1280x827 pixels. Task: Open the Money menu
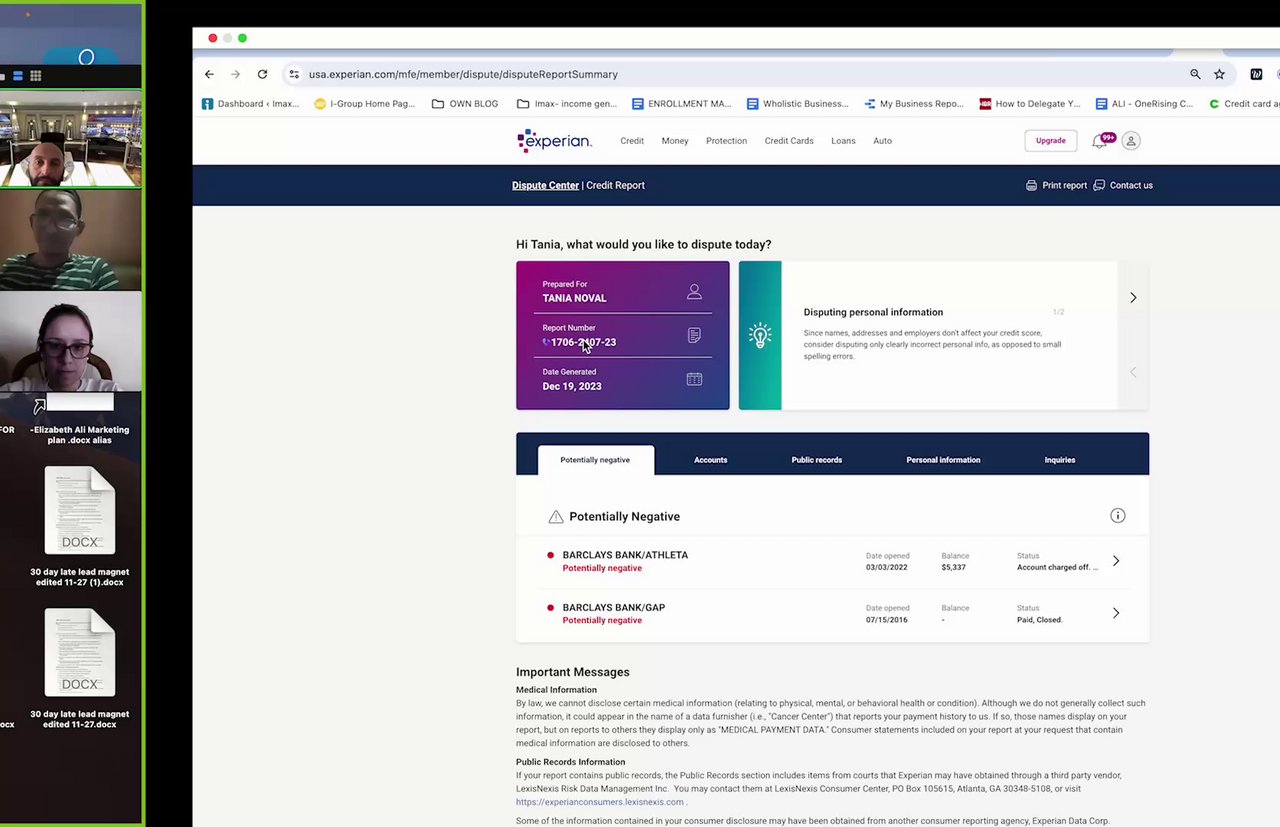coord(675,141)
